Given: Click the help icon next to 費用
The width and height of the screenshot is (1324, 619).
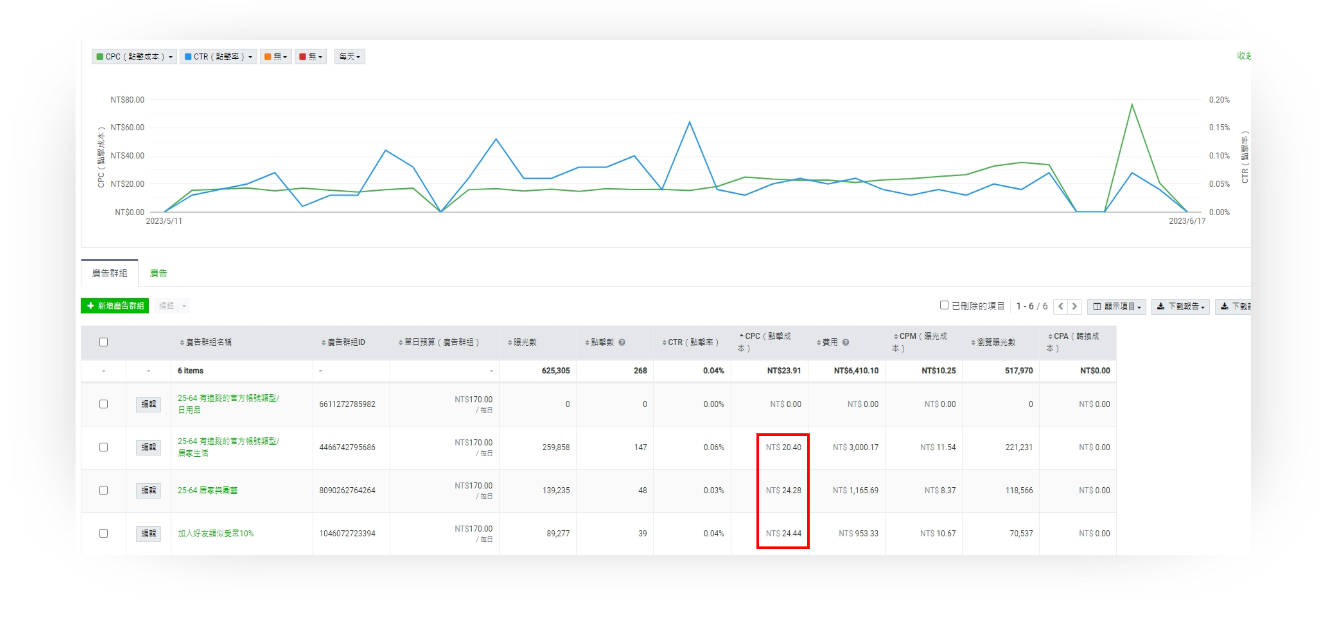Looking at the screenshot, I should (846, 342).
